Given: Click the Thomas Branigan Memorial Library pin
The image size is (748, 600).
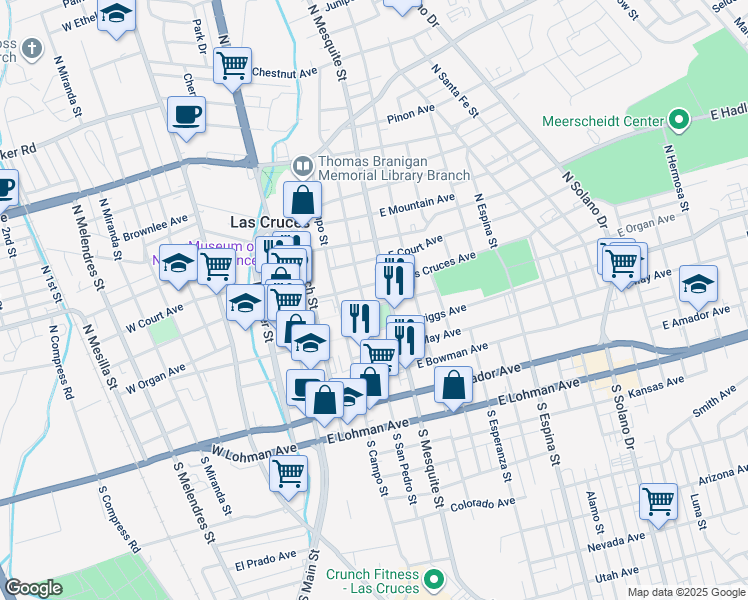Looking at the screenshot, I should (x=301, y=165).
